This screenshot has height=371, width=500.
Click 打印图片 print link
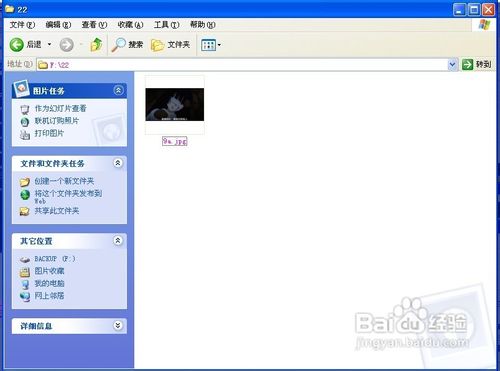(49, 133)
